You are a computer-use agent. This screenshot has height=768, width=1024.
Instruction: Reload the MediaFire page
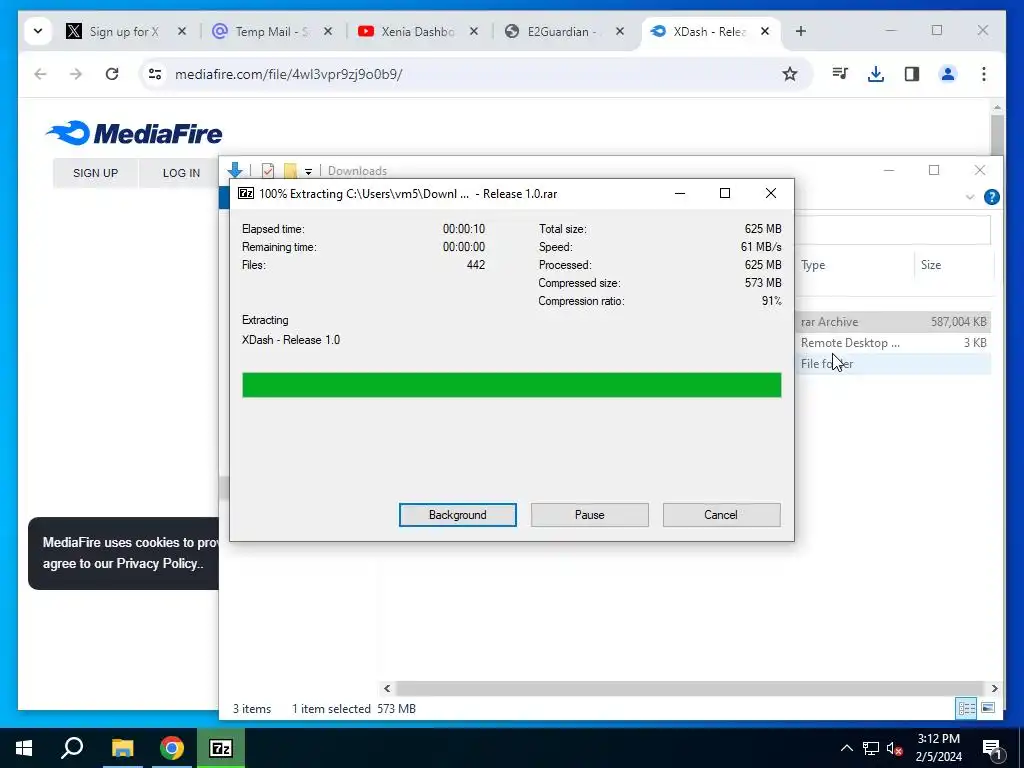tap(112, 74)
